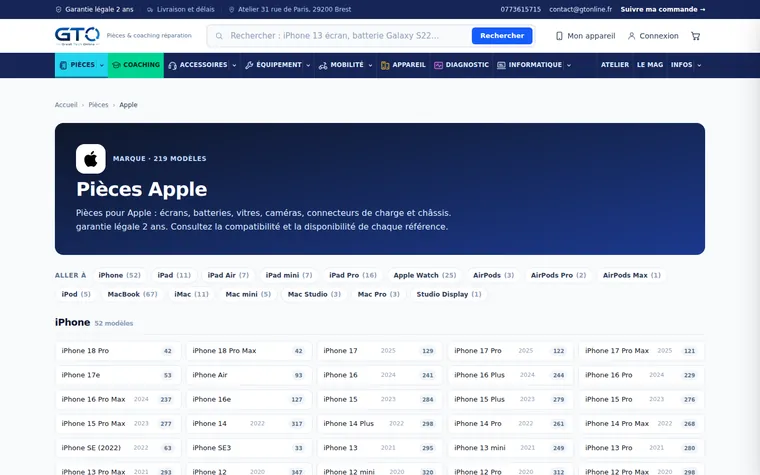Jump to the AirPods Max (1) chip
The width and height of the screenshot is (760, 475).
632,275
